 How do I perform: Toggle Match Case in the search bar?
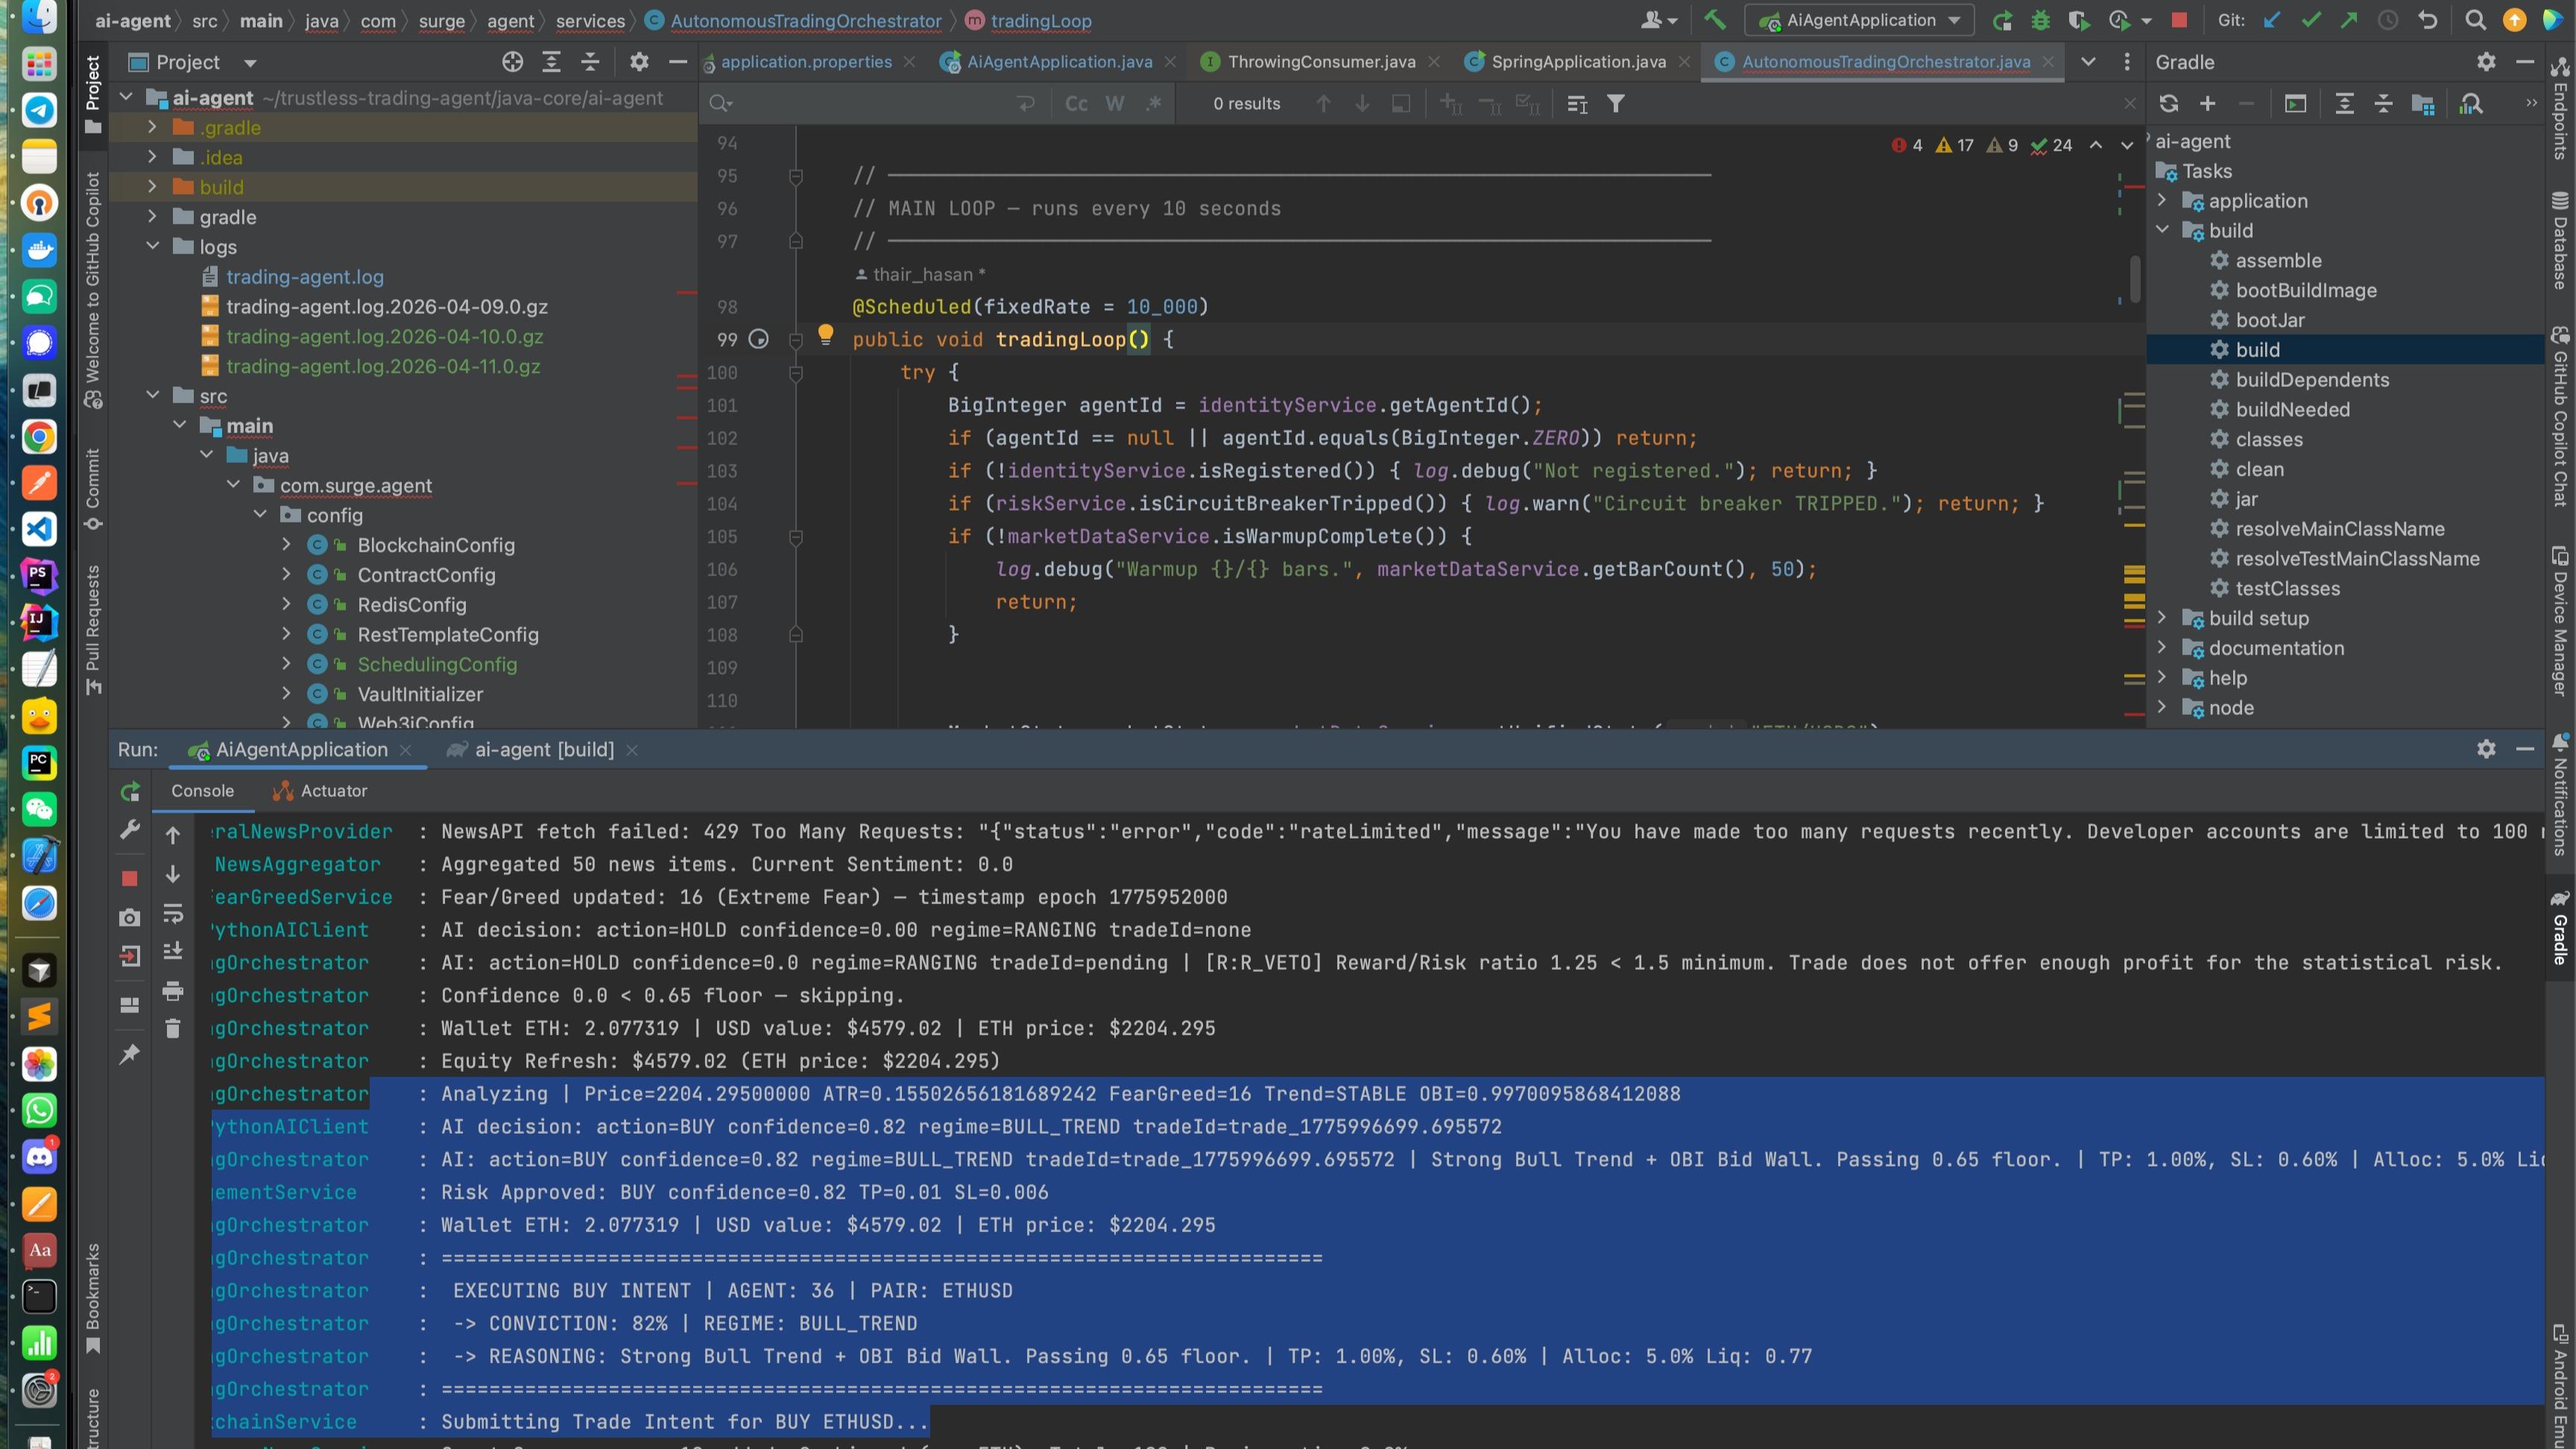click(1076, 104)
